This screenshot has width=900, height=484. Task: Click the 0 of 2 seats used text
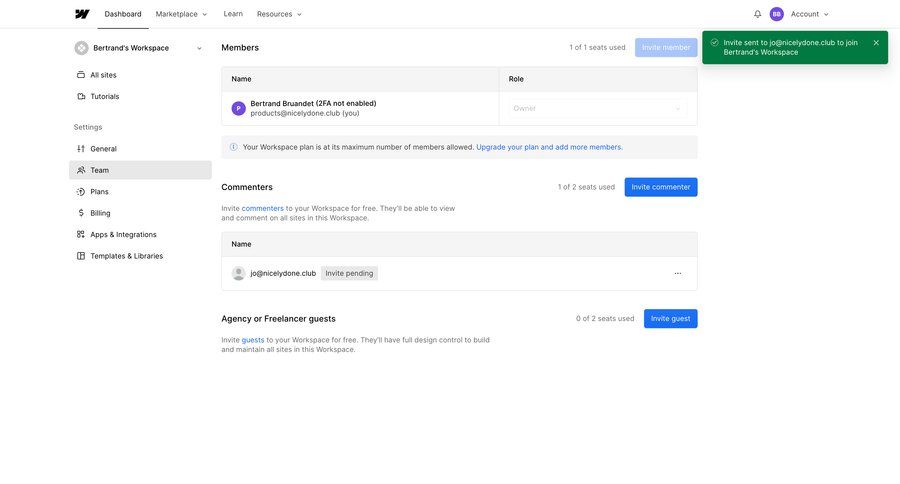(x=605, y=319)
